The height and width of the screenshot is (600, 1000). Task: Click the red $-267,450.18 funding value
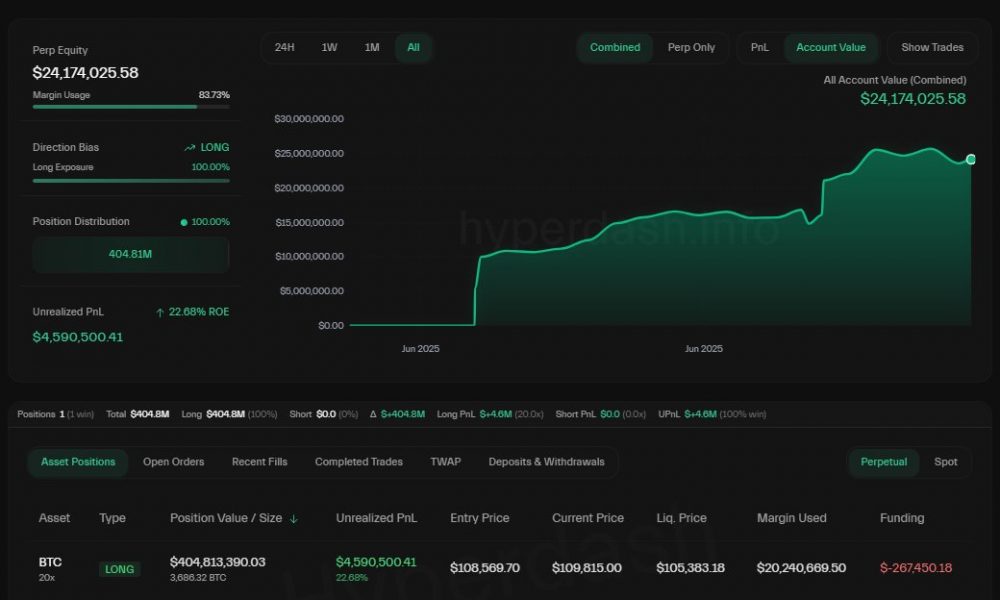[916, 567]
